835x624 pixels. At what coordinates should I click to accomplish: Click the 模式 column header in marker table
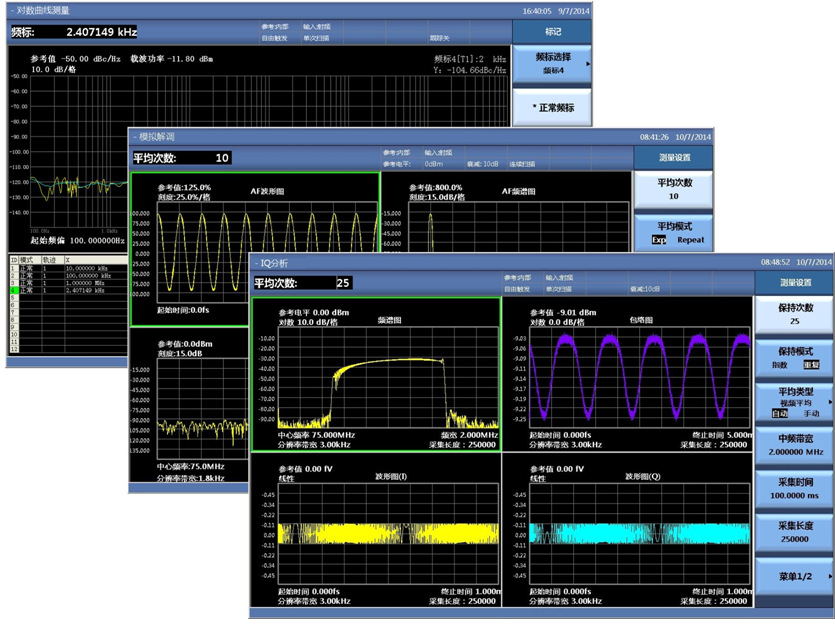tap(30, 260)
